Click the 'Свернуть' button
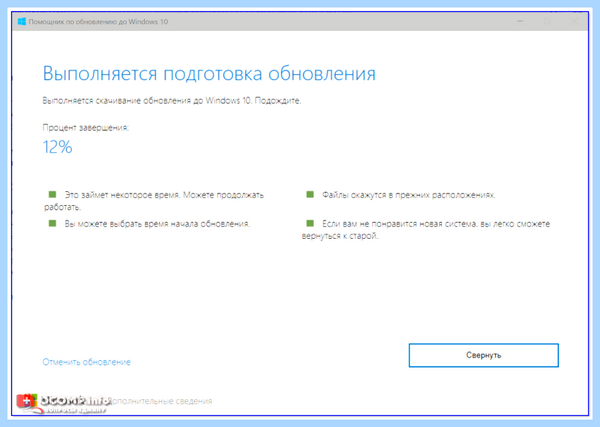Image resolution: width=600 pixels, height=427 pixels. (484, 355)
